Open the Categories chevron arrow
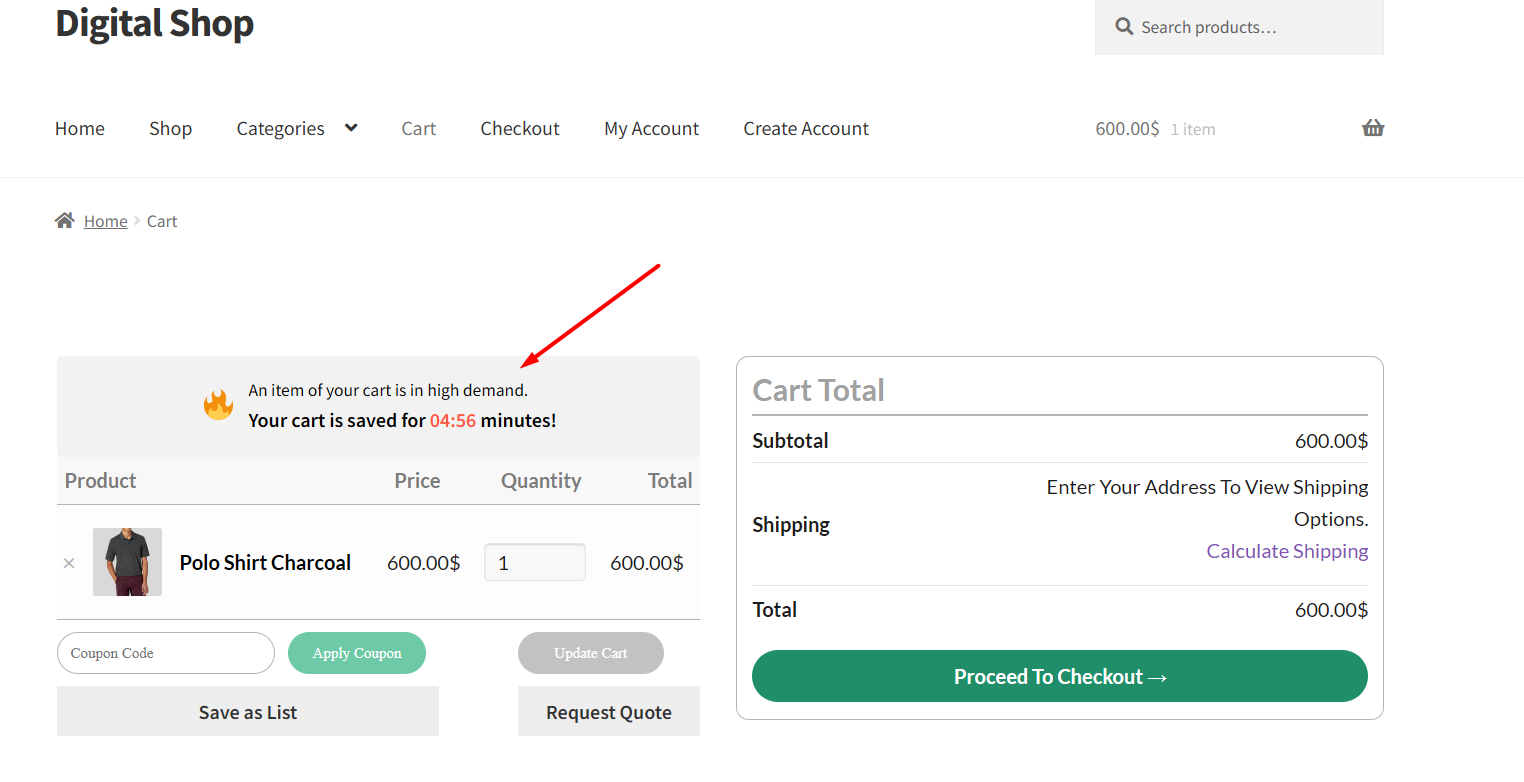The image size is (1524, 782). pos(350,128)
